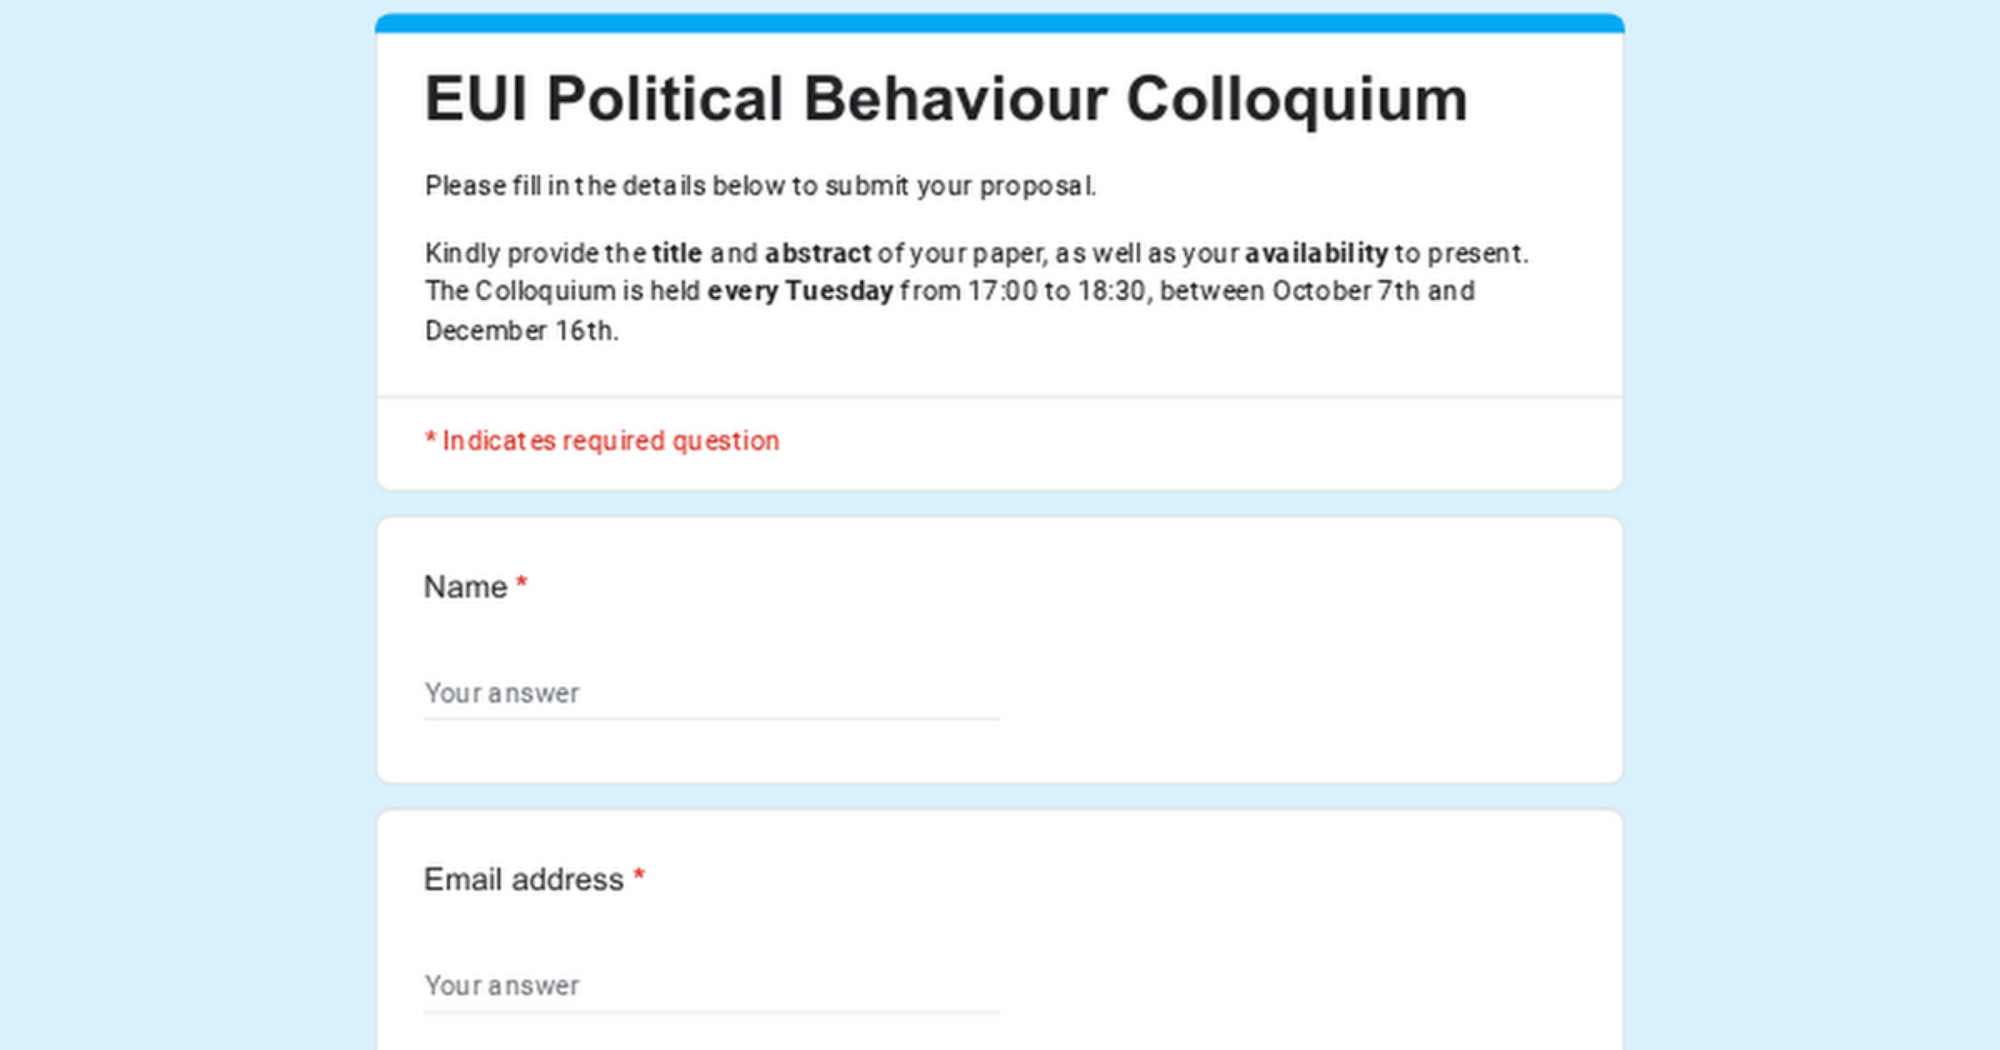The height and width of the screenshot is (1050, 2000).
Task: Click the 'Name' question label
Action: [465, 587]
